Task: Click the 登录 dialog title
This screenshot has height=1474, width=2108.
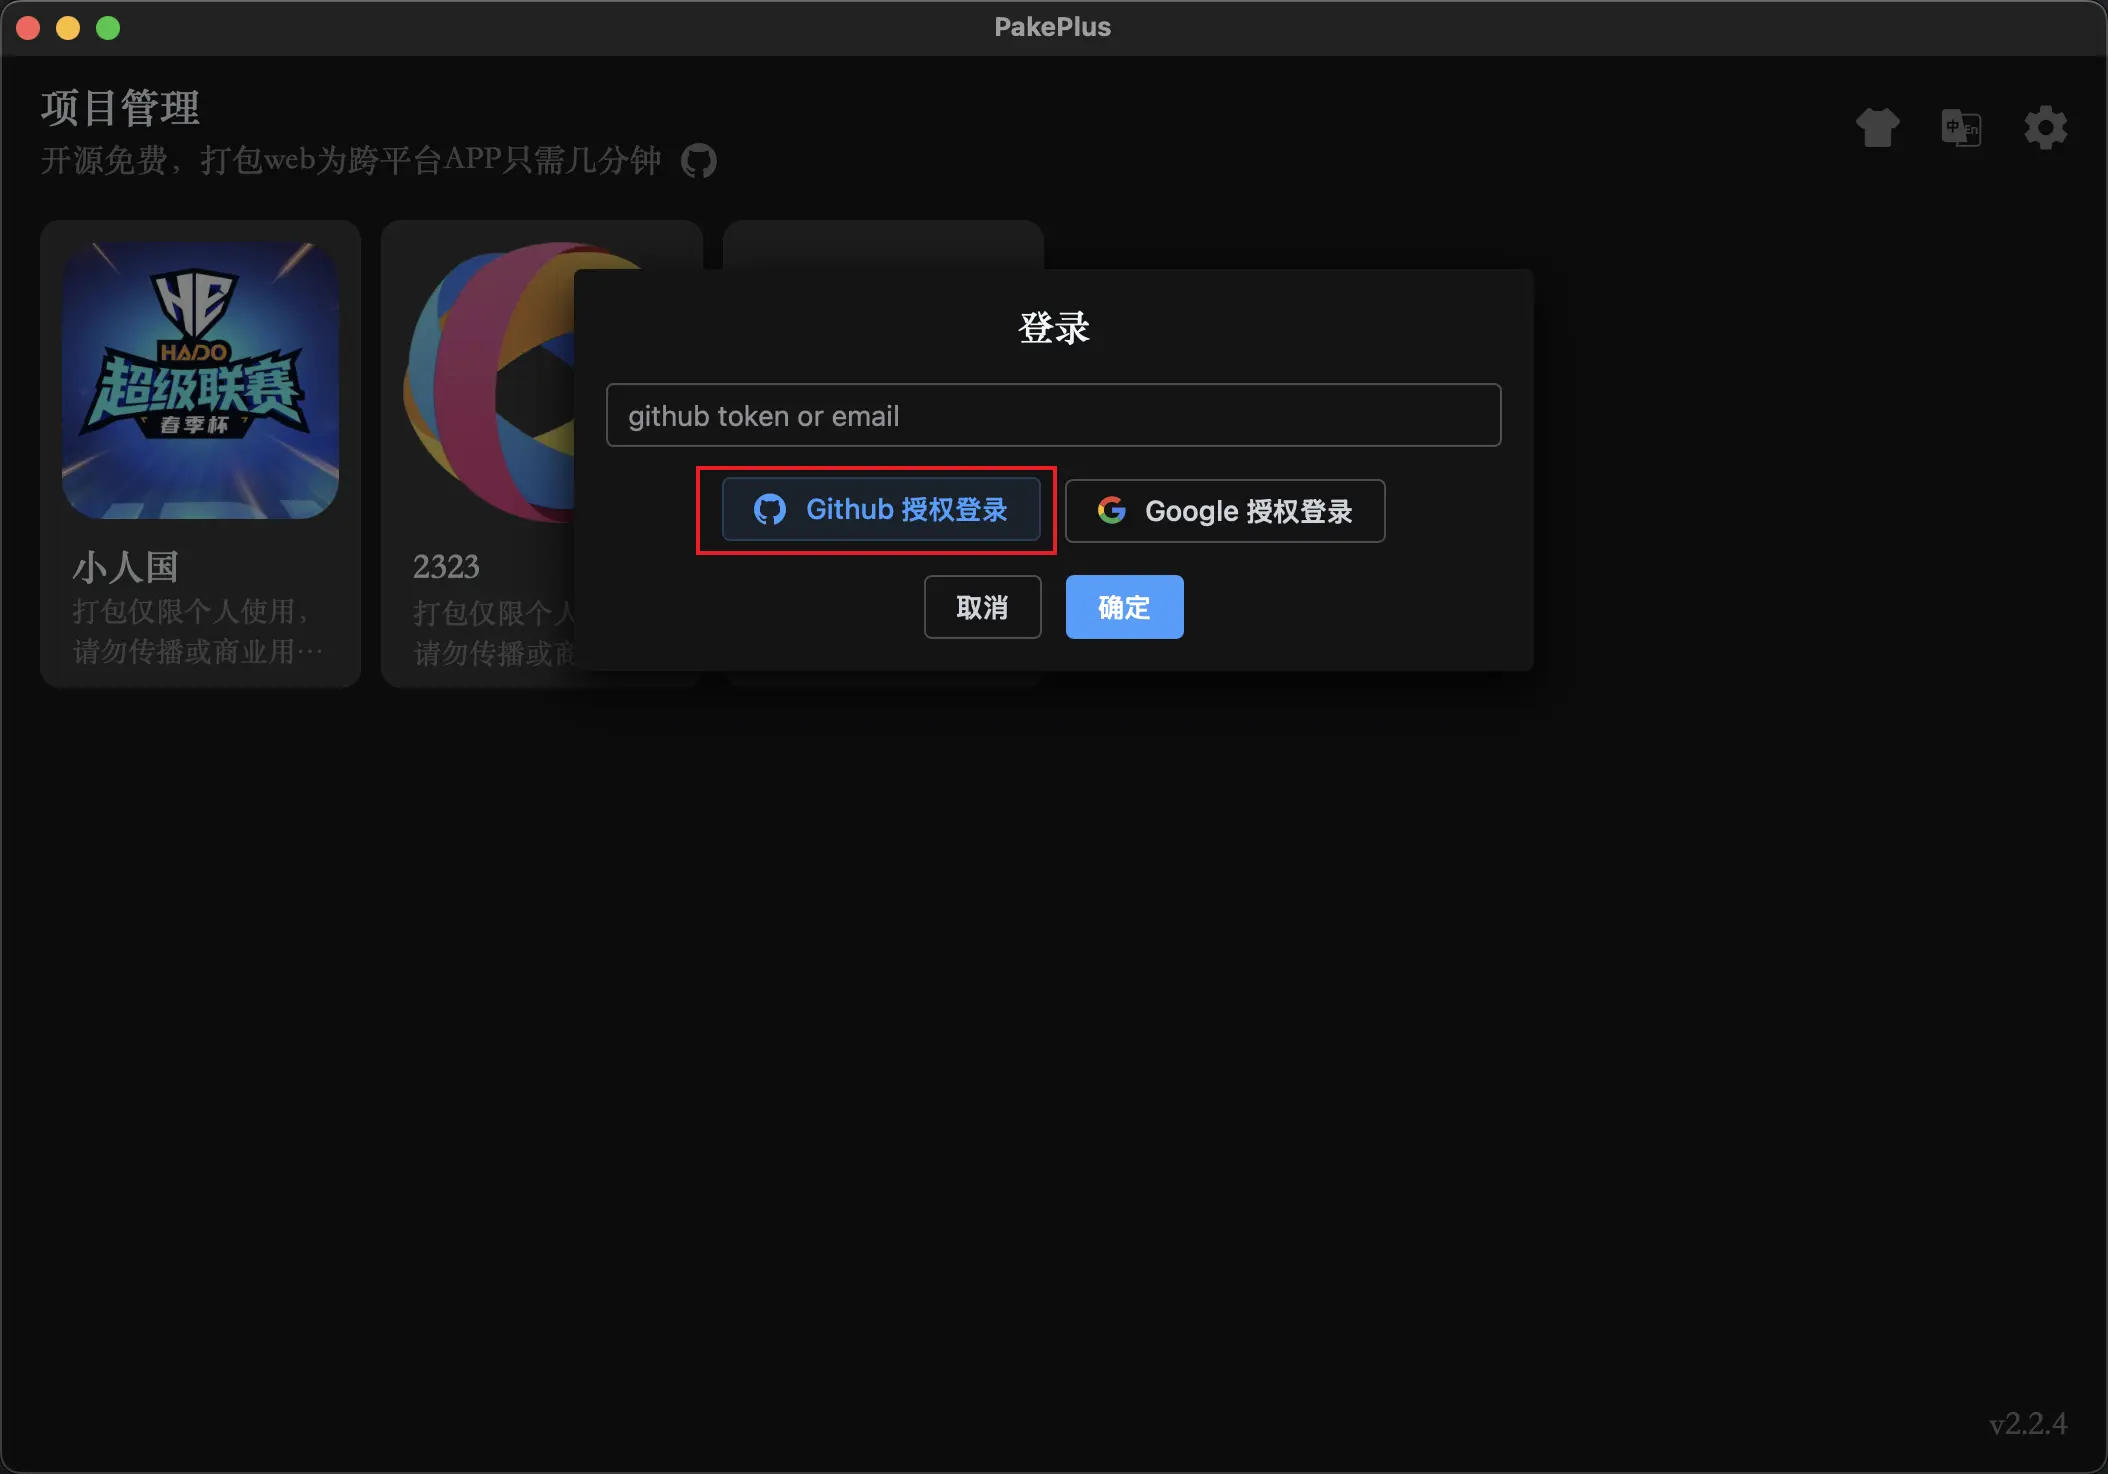Action: [x=1053, y=327]
